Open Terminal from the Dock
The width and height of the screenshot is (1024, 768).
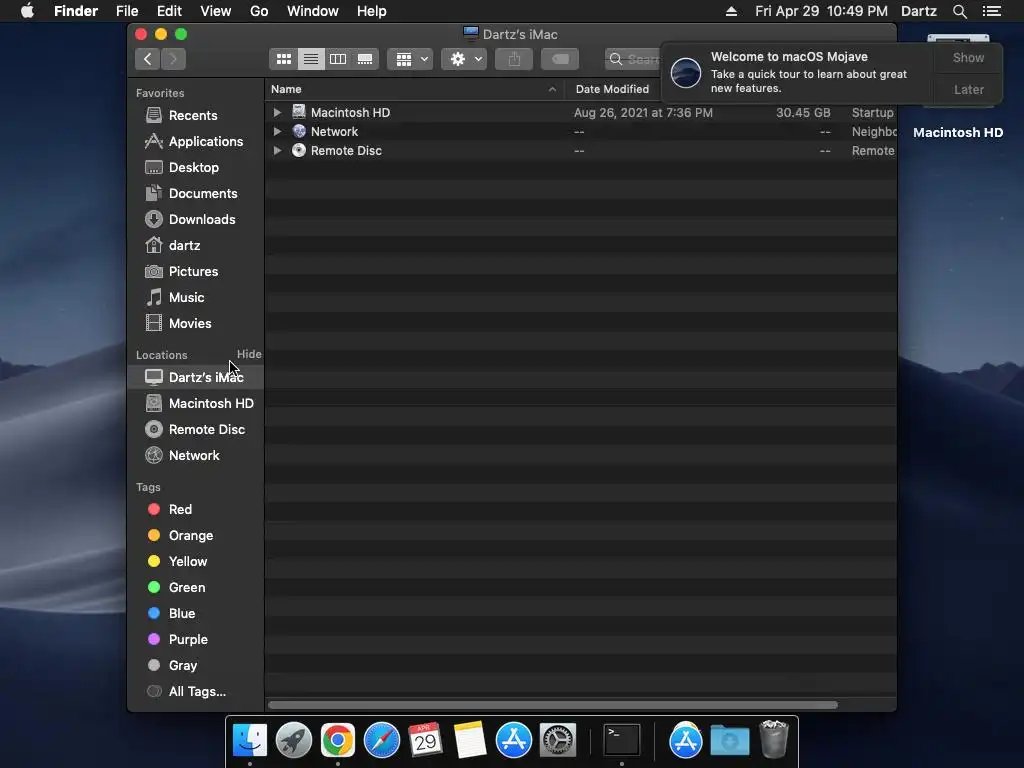tap(621, 740)
